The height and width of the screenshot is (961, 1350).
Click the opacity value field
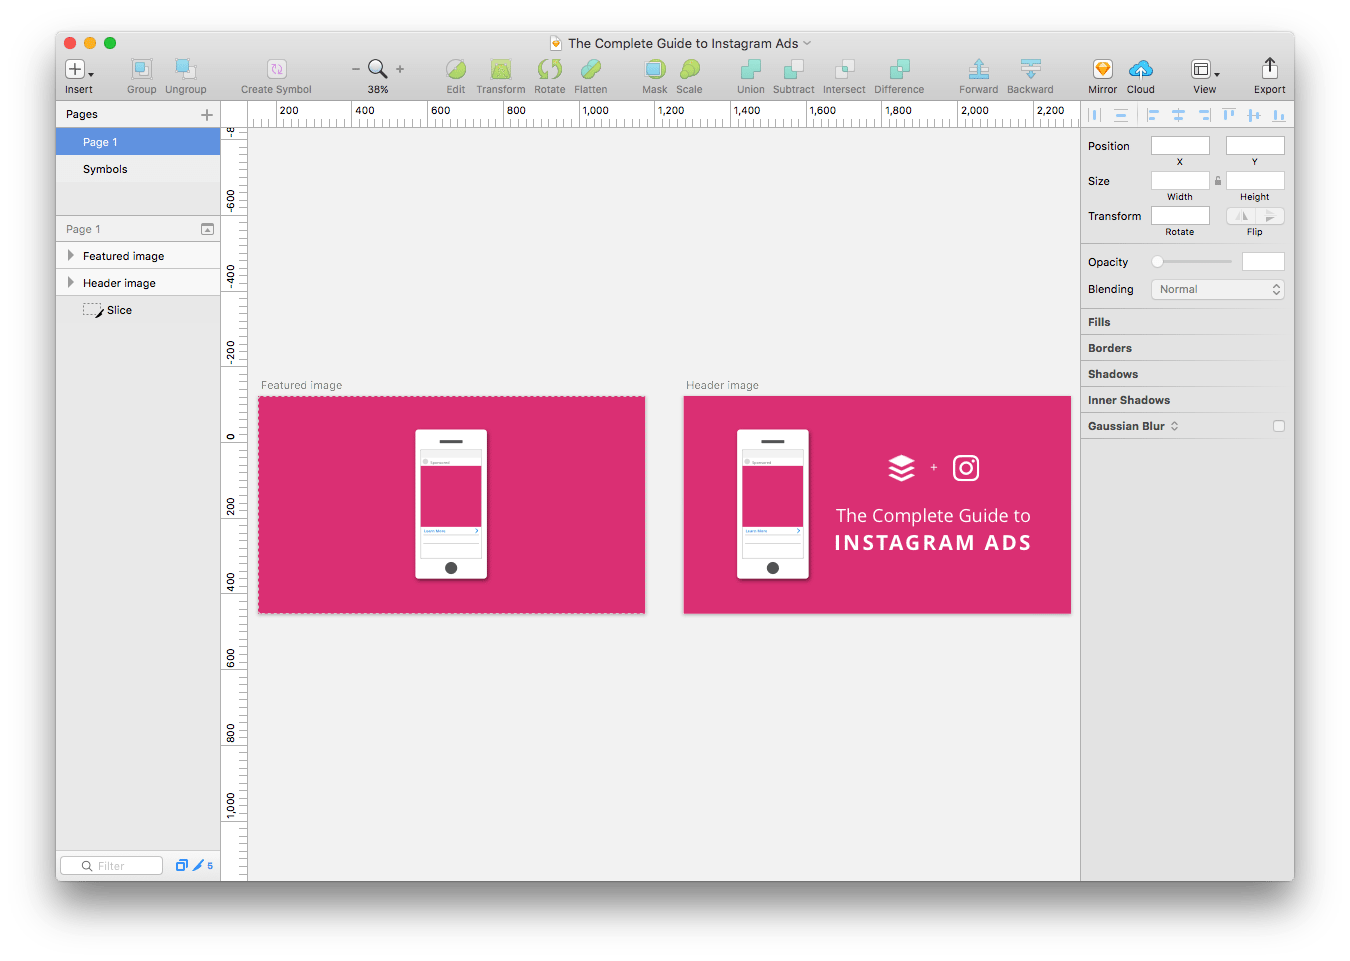tap(1263, 262)
